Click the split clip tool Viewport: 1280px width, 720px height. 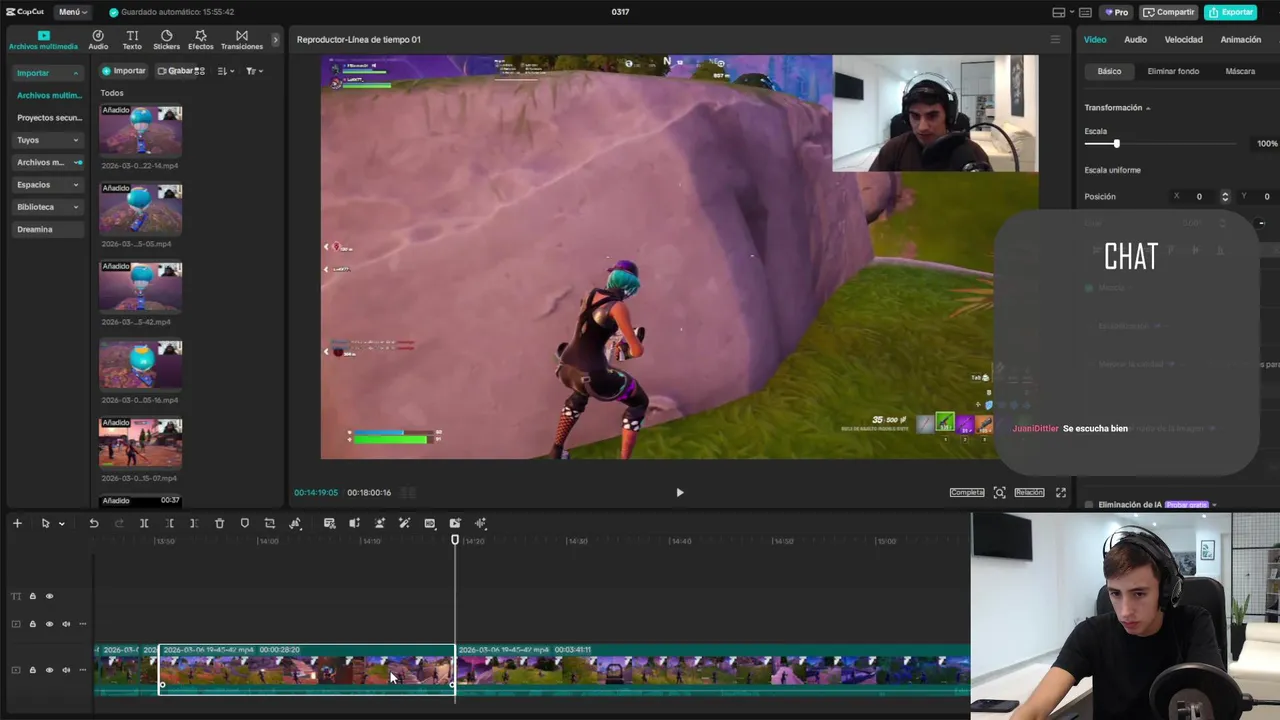pyautogui.click(x=144, y=523)
